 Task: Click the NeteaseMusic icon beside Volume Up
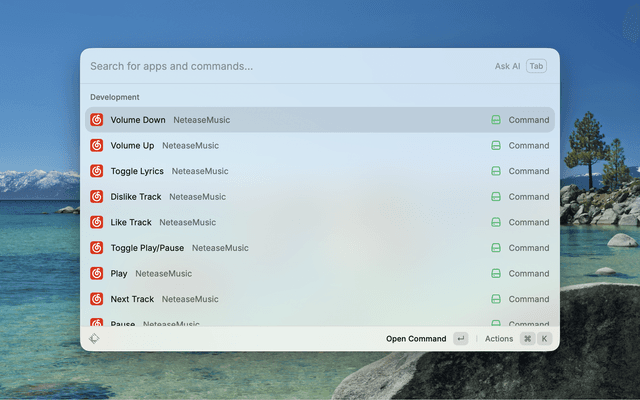click(97, 145)
